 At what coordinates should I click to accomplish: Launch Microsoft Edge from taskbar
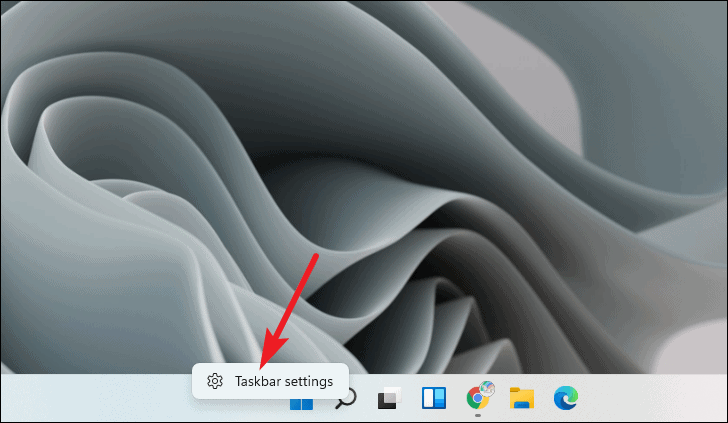click(566, 398)
